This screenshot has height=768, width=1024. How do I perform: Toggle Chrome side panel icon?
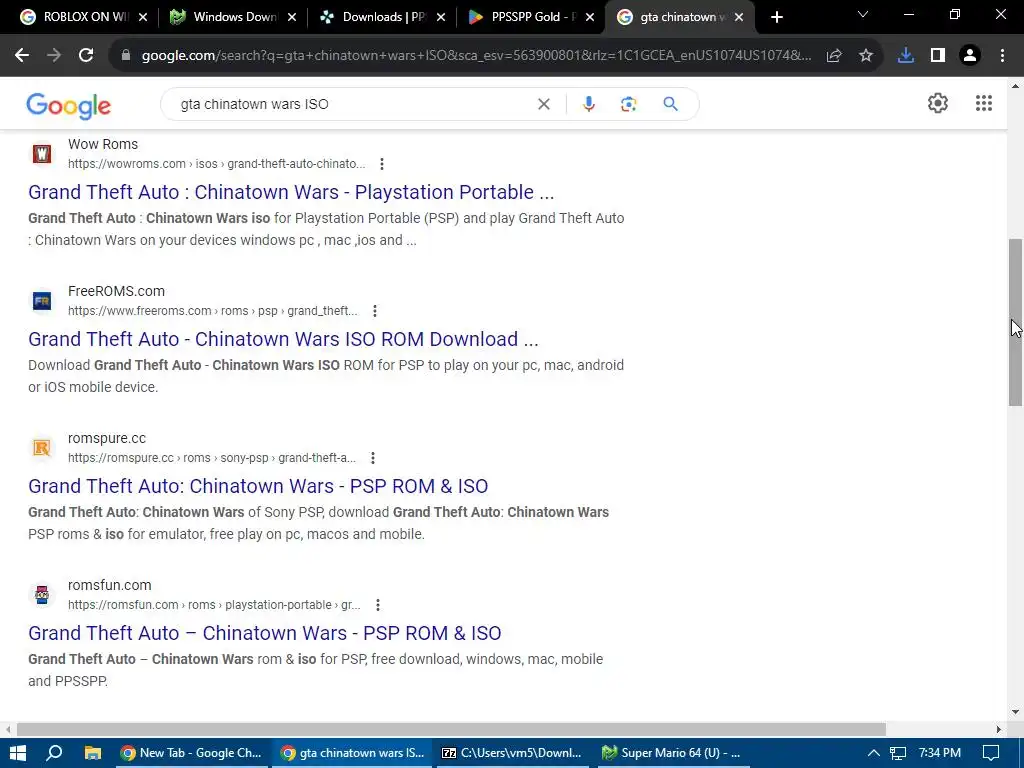938,56
